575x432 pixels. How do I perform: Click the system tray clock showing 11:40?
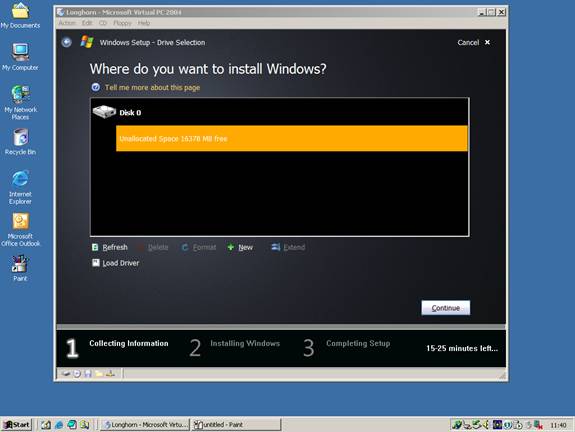(x=558, y=425)
